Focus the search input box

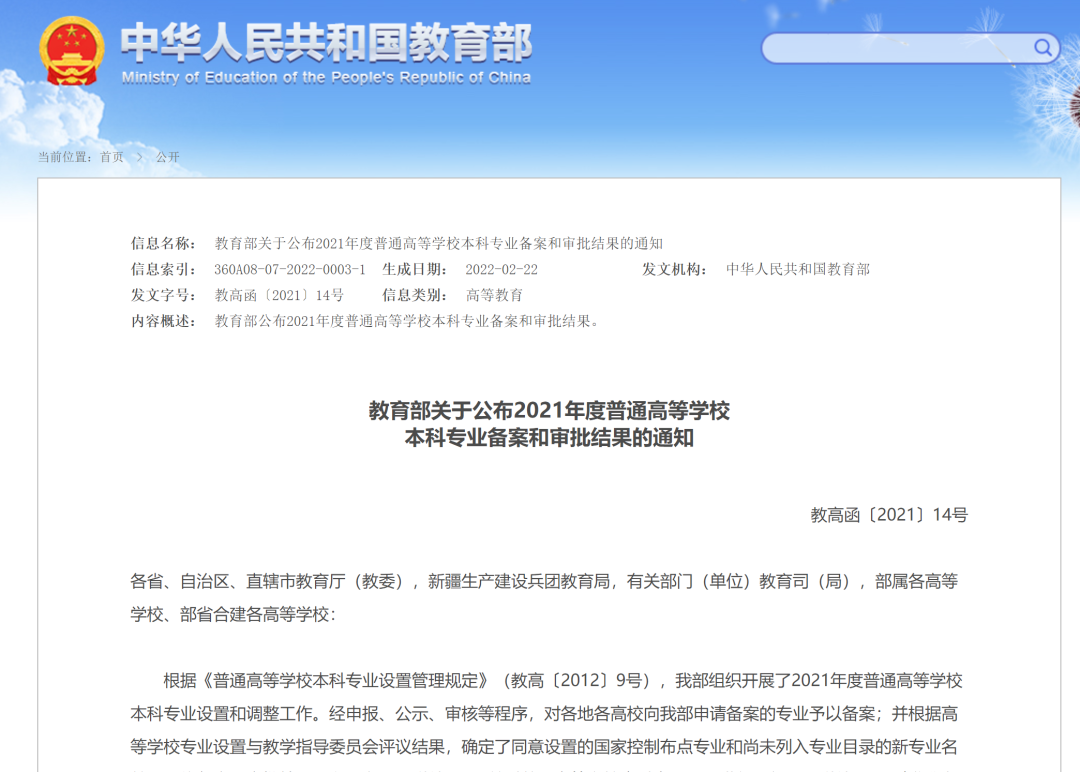pos(895,48)
